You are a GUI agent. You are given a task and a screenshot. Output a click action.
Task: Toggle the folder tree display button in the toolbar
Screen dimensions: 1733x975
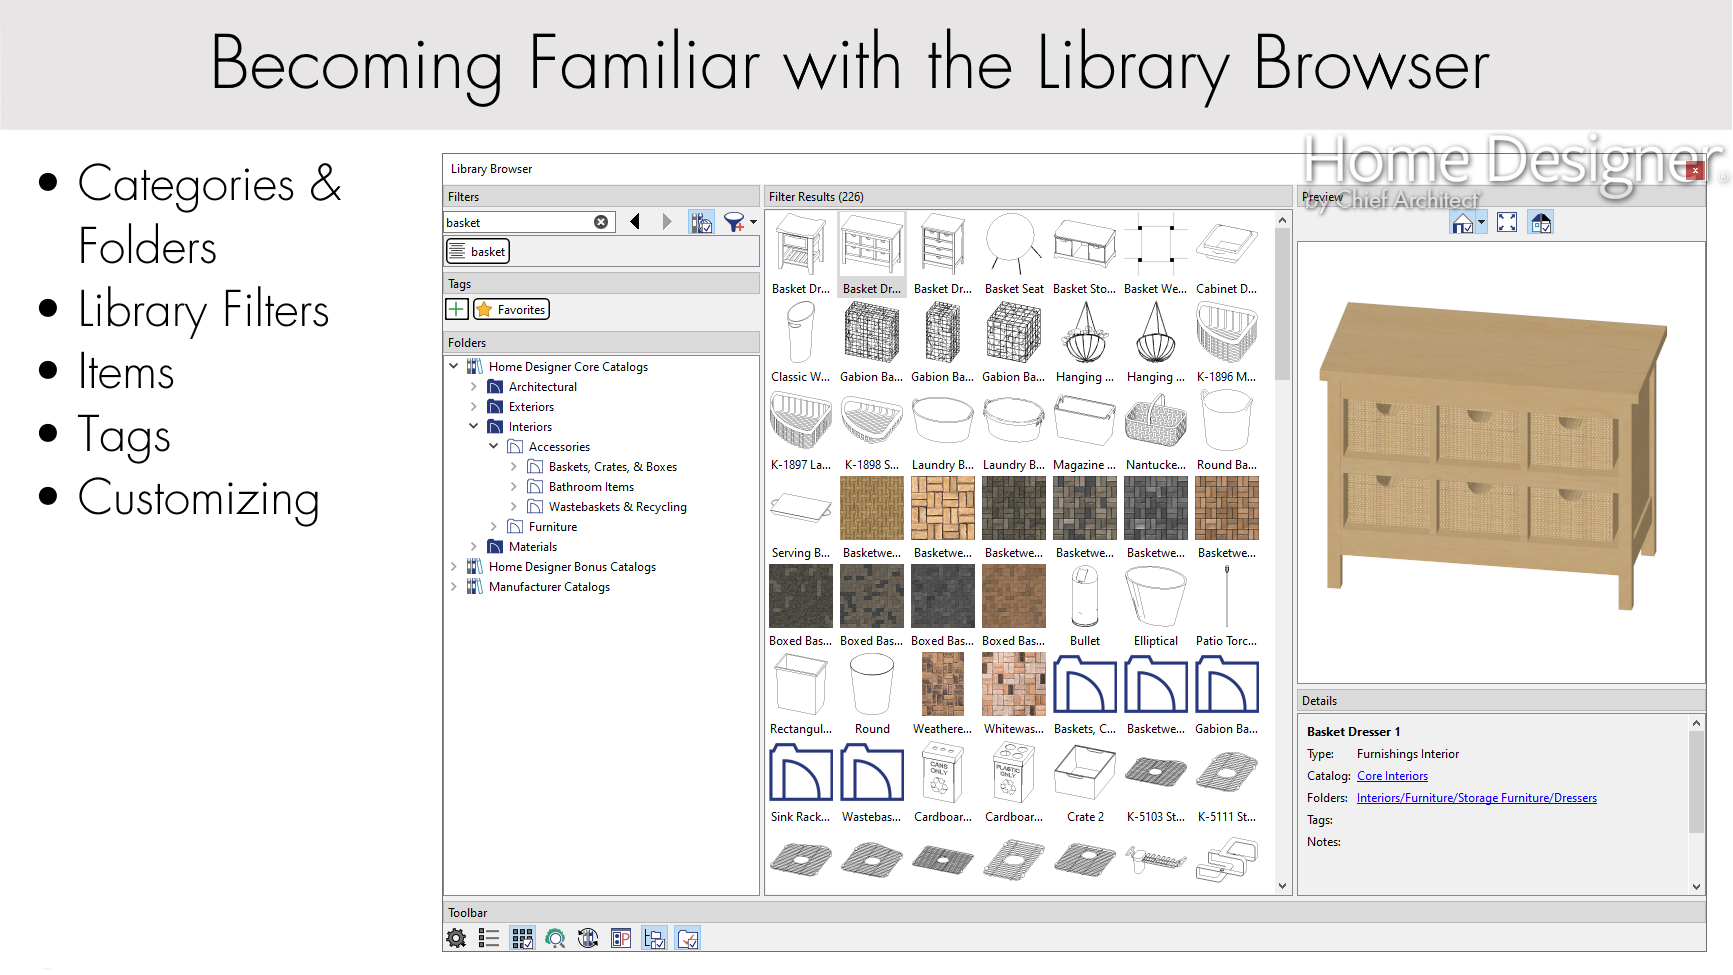pos(655,938)
